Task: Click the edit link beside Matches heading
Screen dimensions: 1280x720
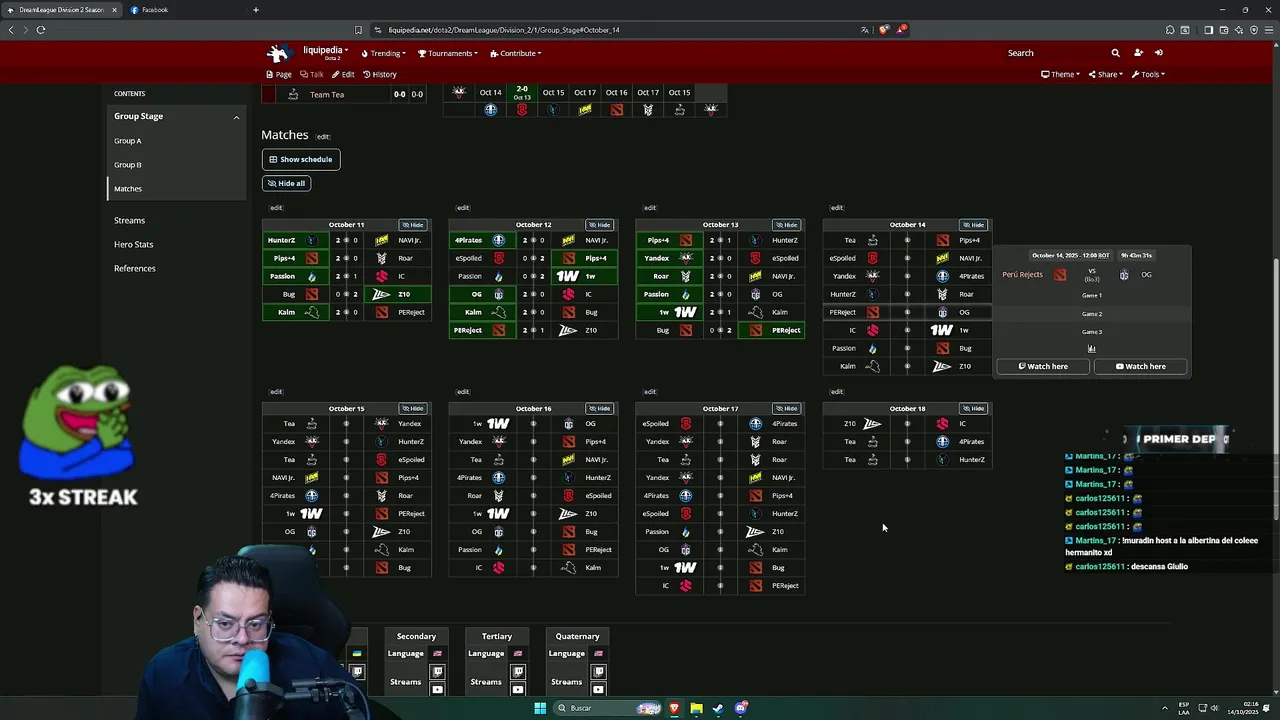Action: tap(323, 137)
